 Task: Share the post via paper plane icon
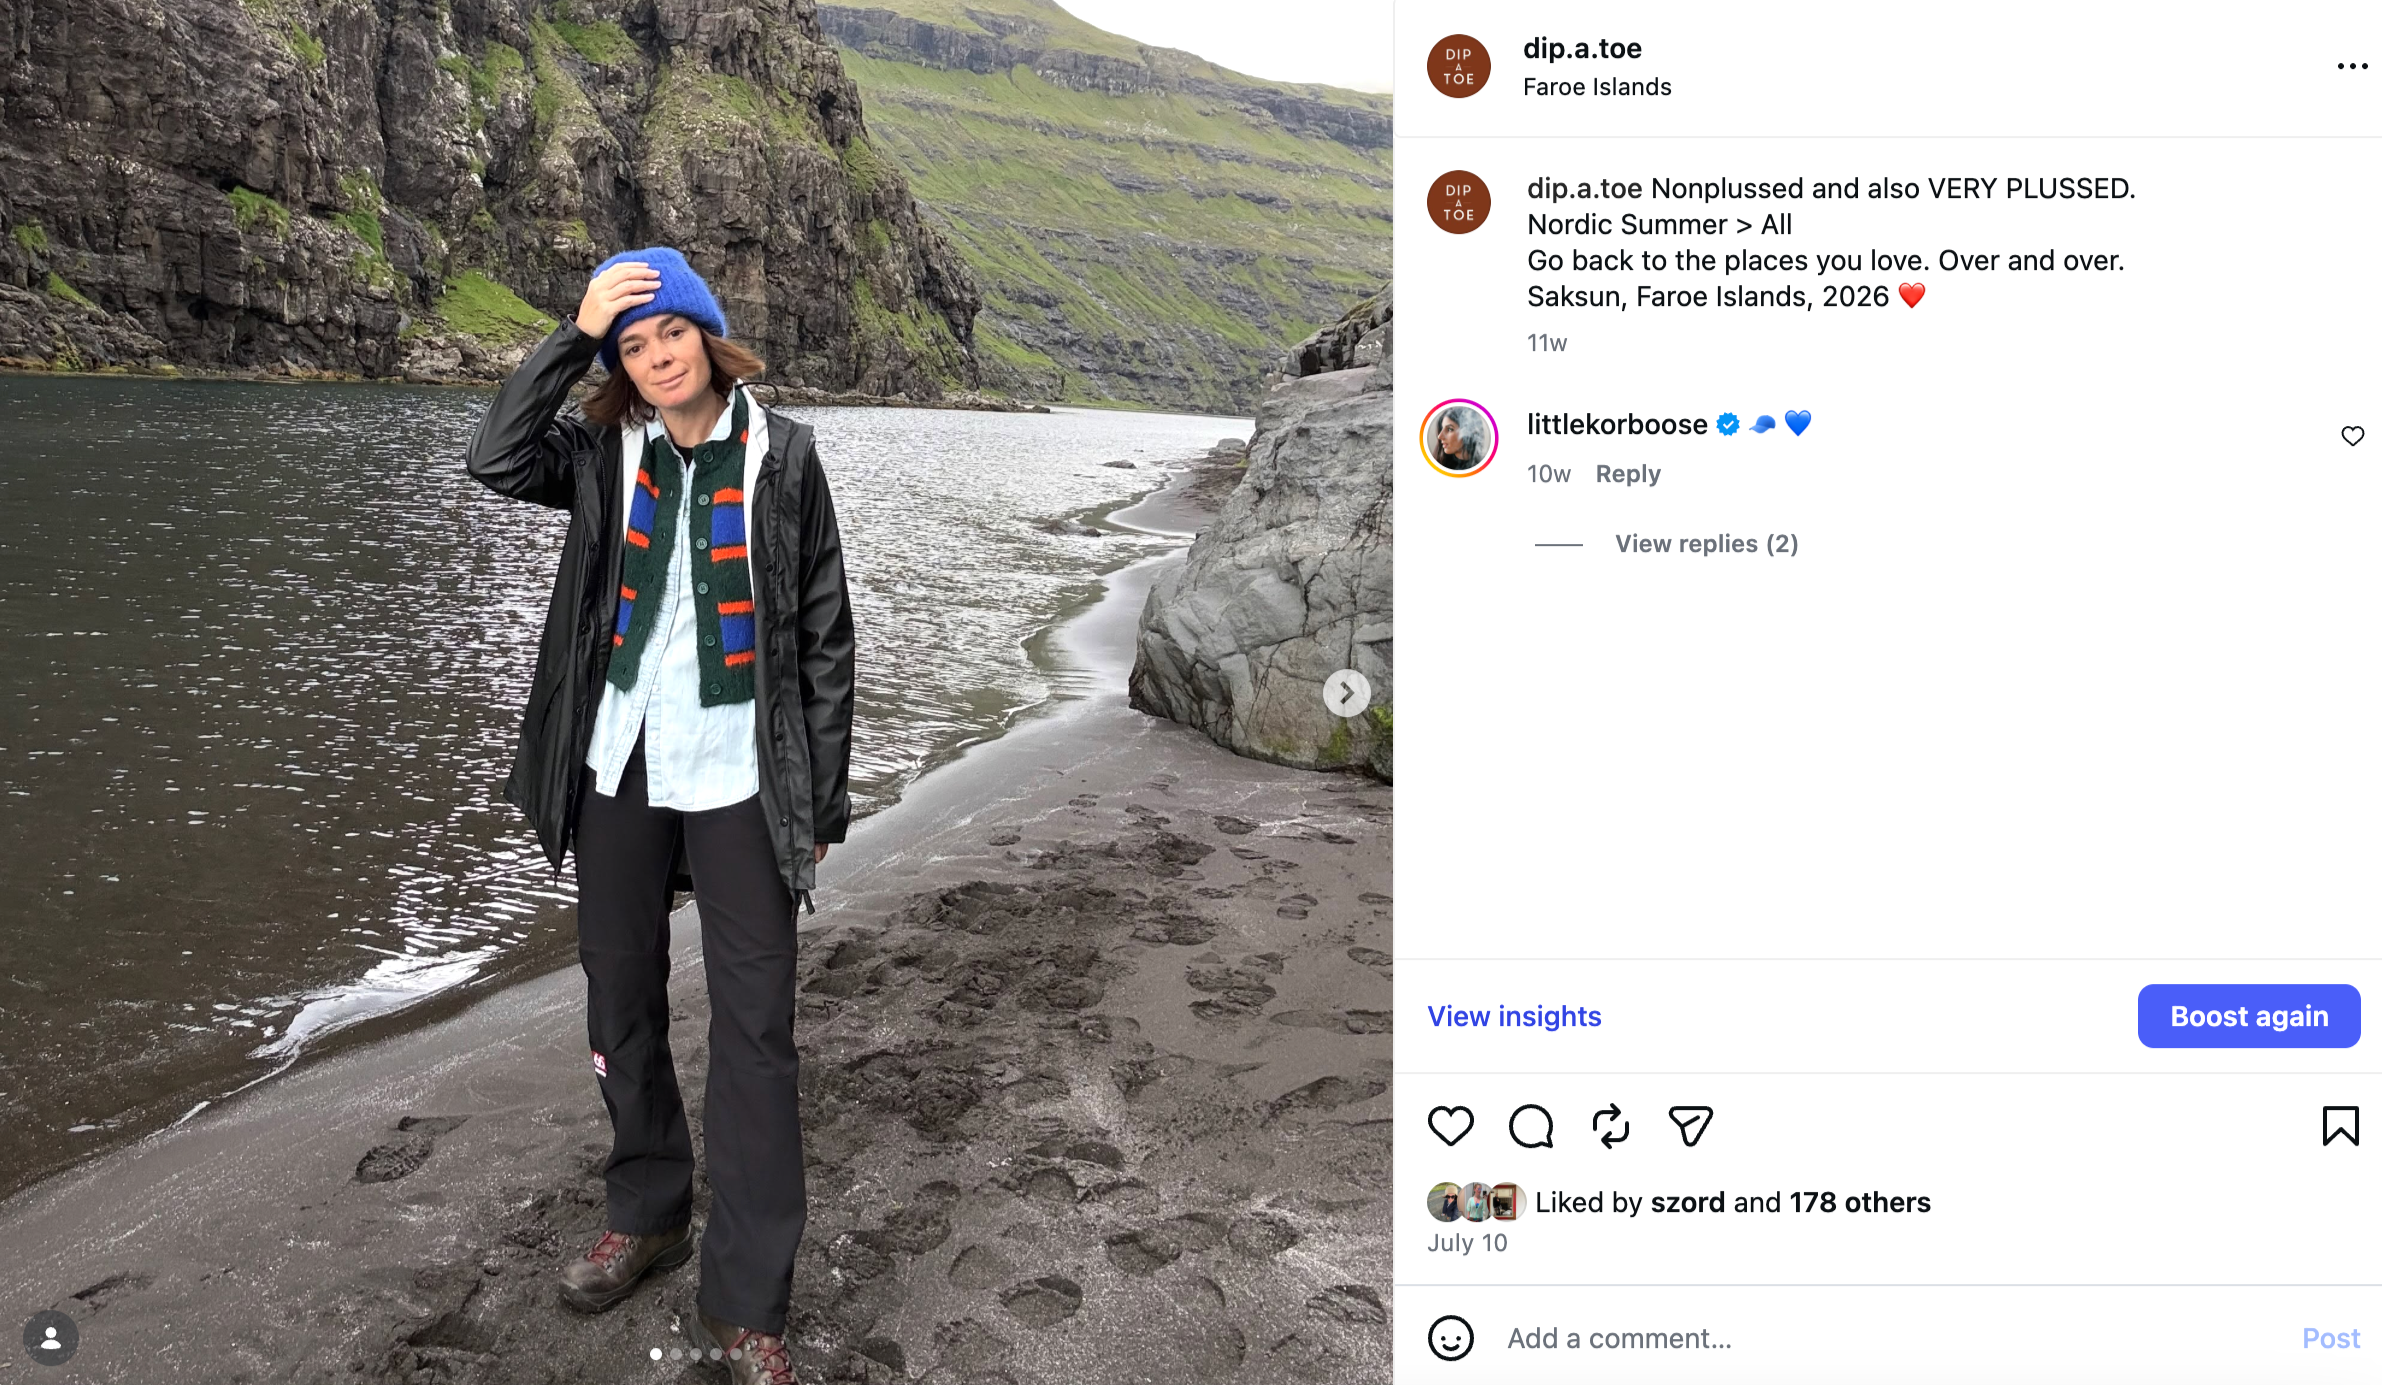(1690, 1126)
